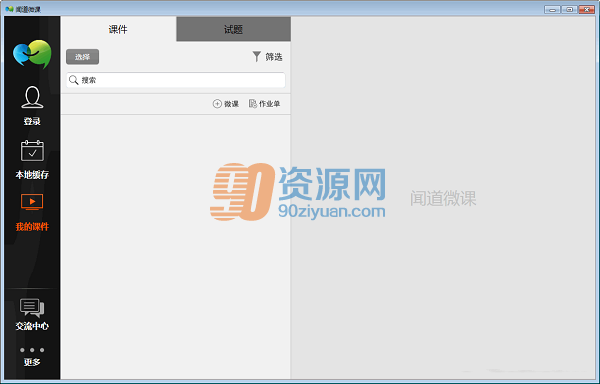600x384 pixels.
Task: Switch to the 试题 tab
Action: (x=233, y=29)
